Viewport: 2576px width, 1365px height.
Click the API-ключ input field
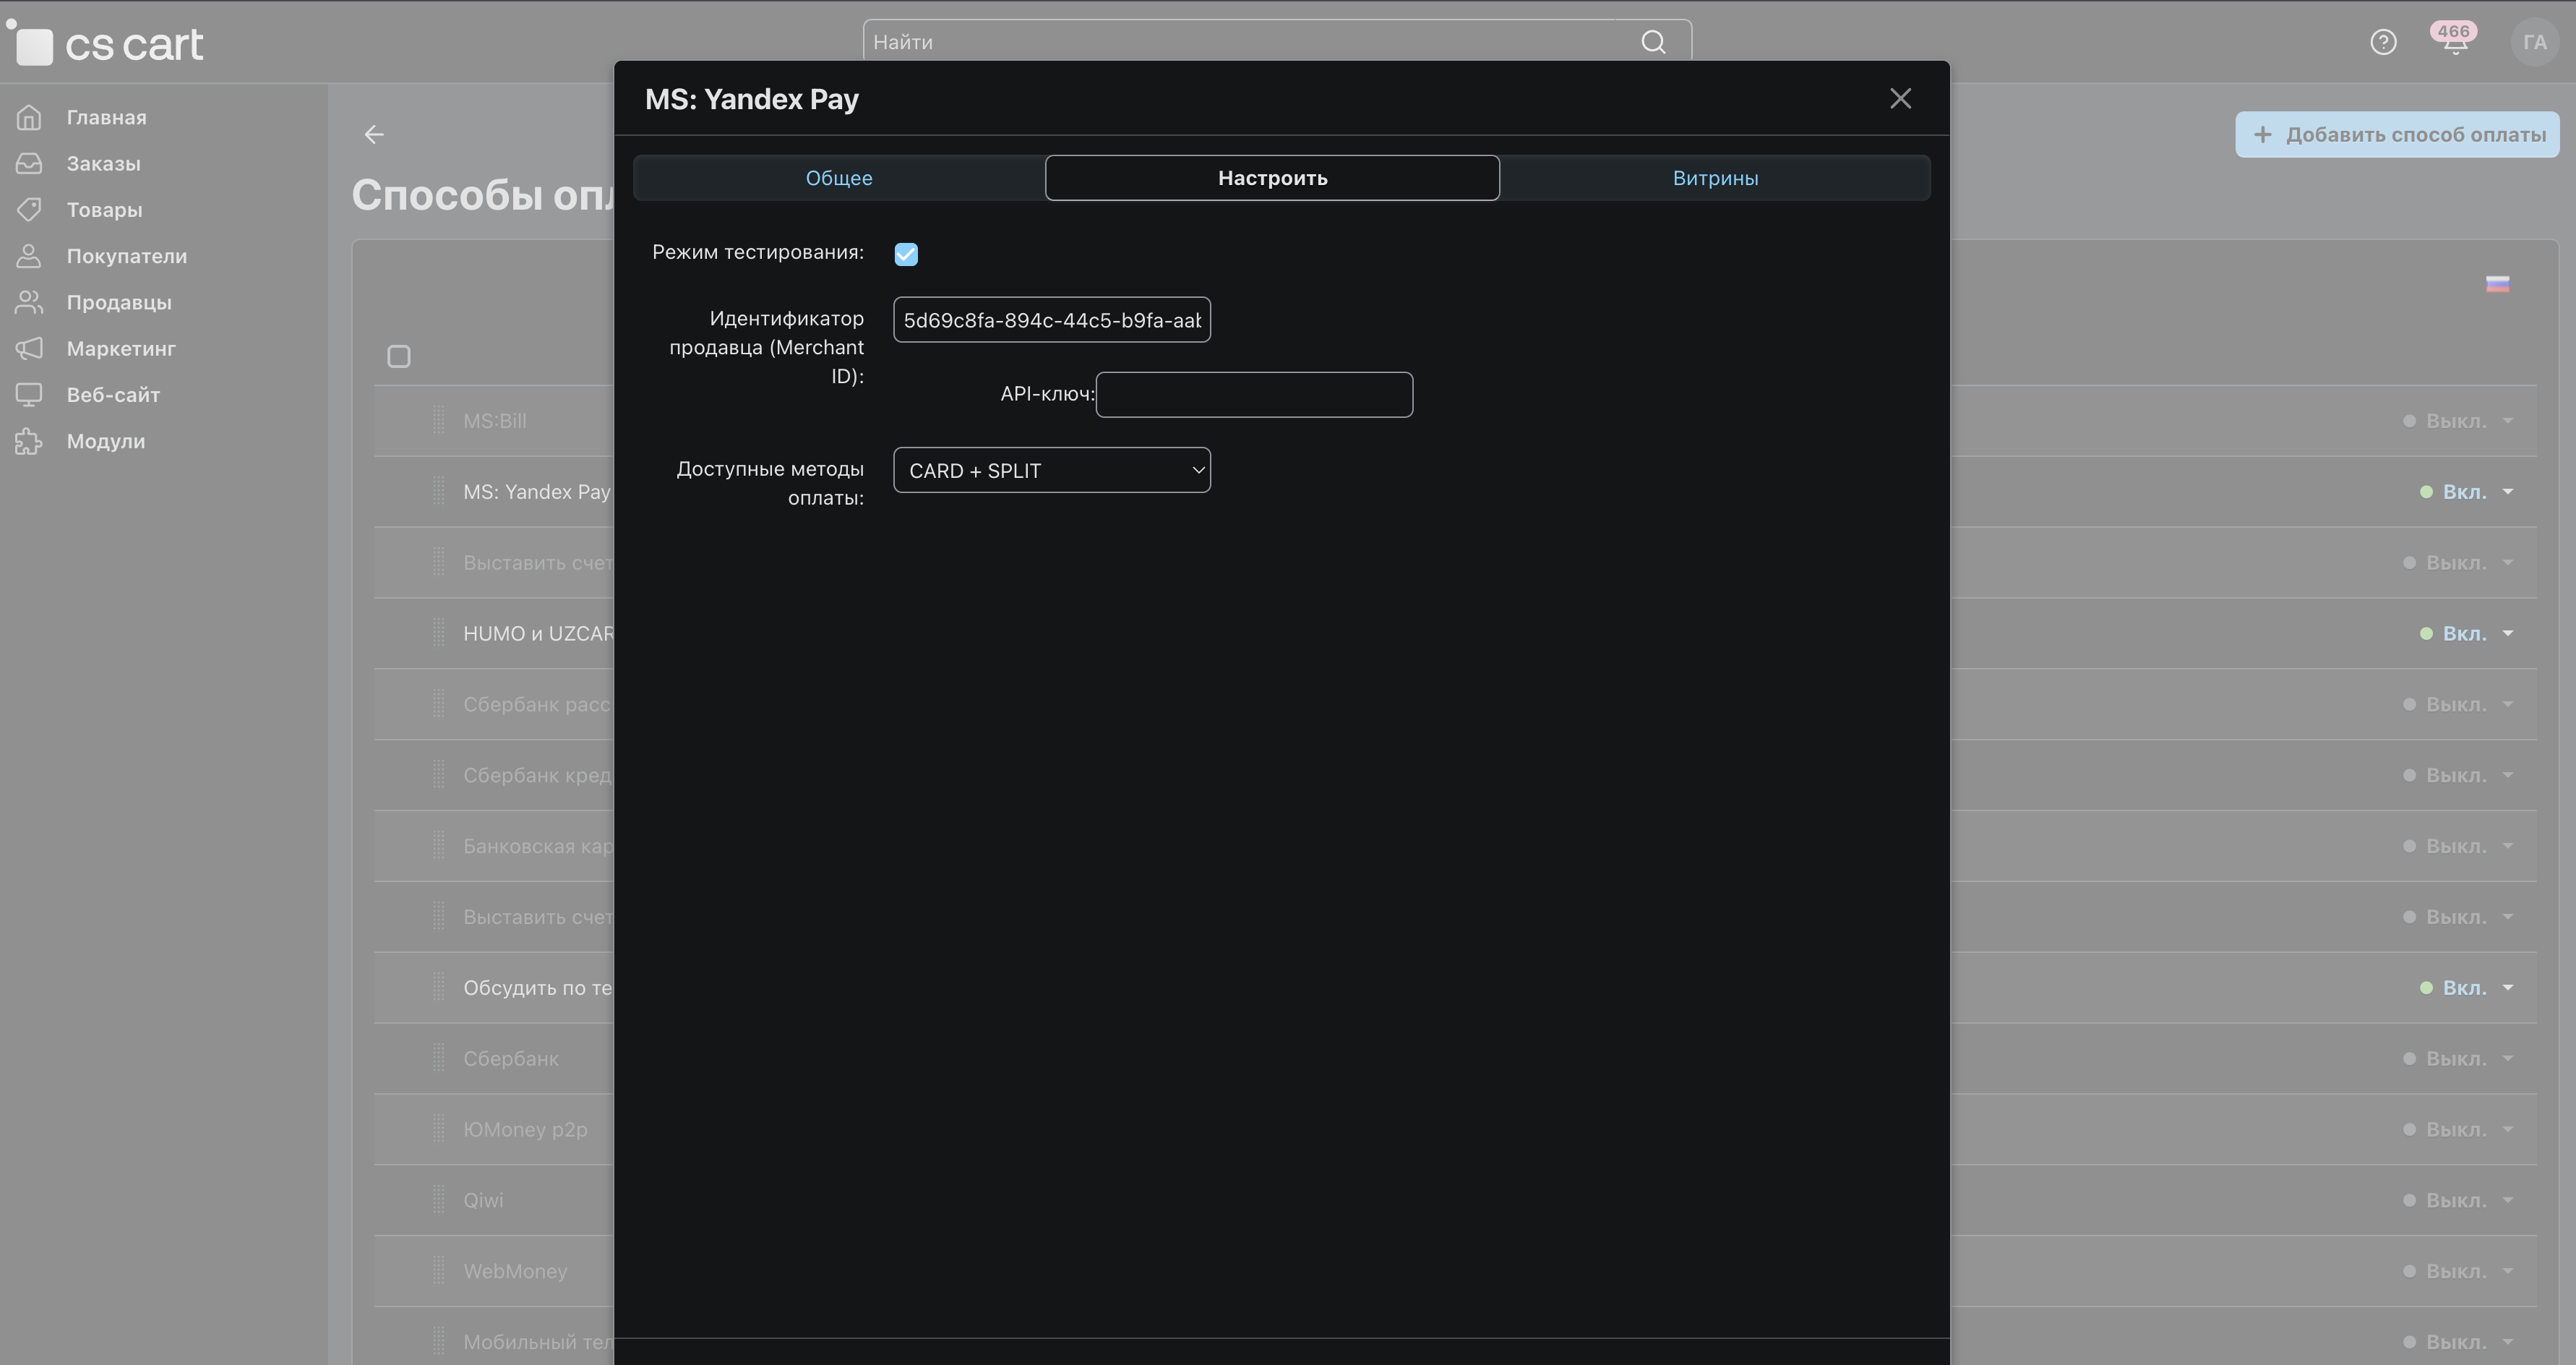click(1253, 395)
